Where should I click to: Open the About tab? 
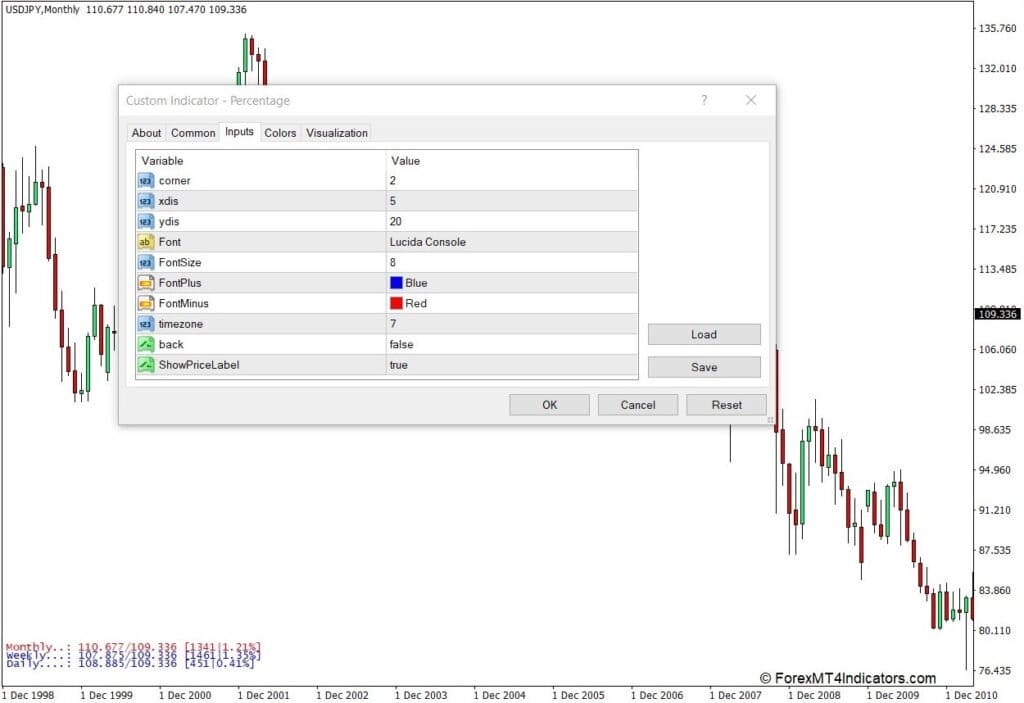[146, 133]
